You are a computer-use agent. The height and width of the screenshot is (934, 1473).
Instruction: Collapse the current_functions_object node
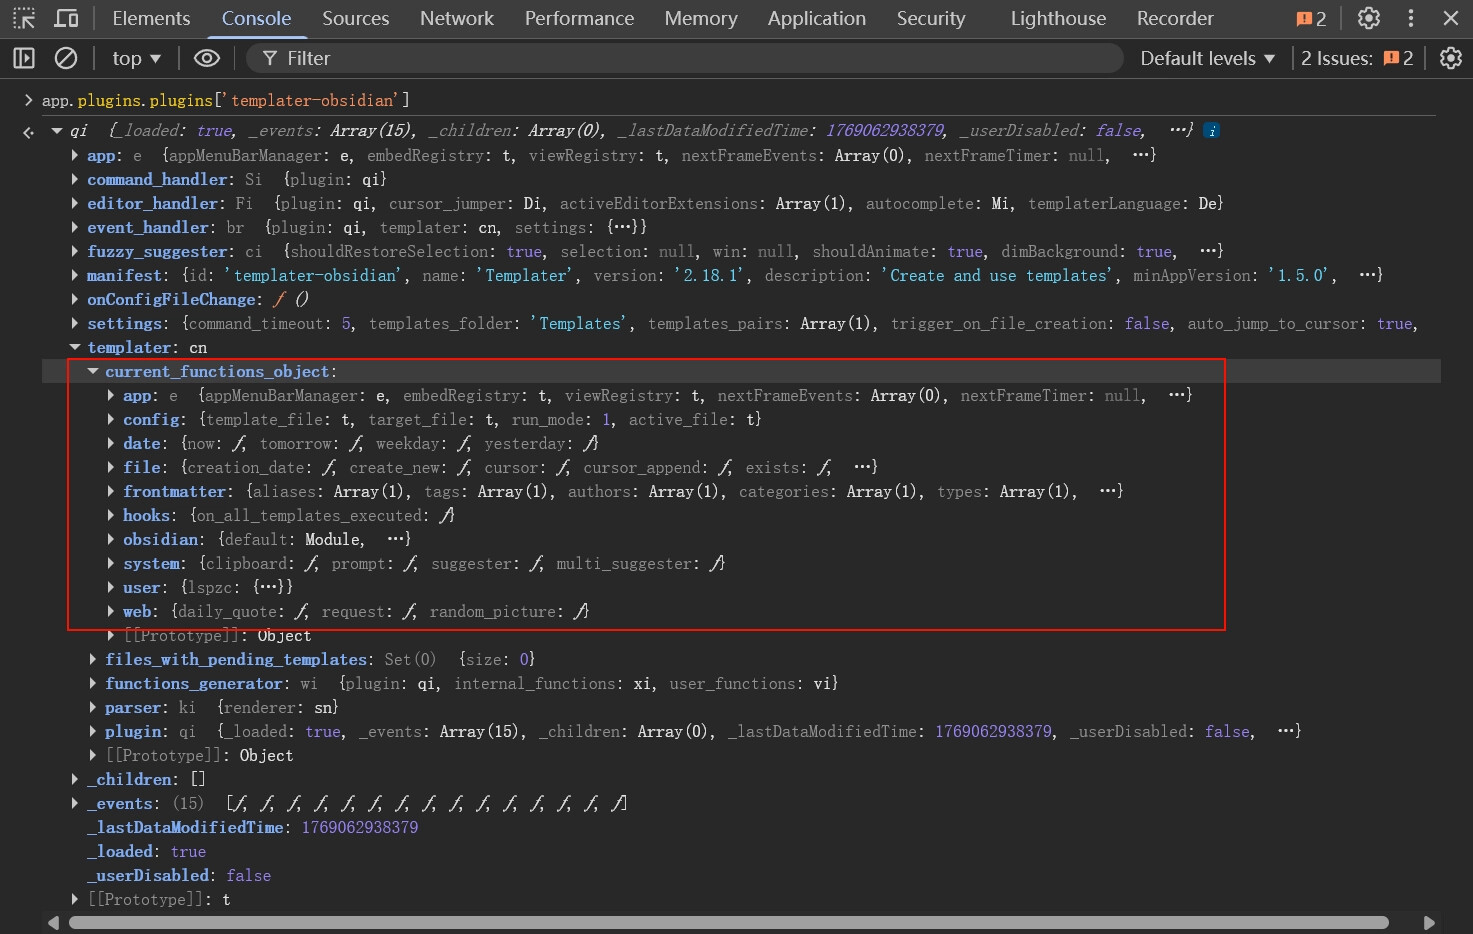[x=93, y=371]
